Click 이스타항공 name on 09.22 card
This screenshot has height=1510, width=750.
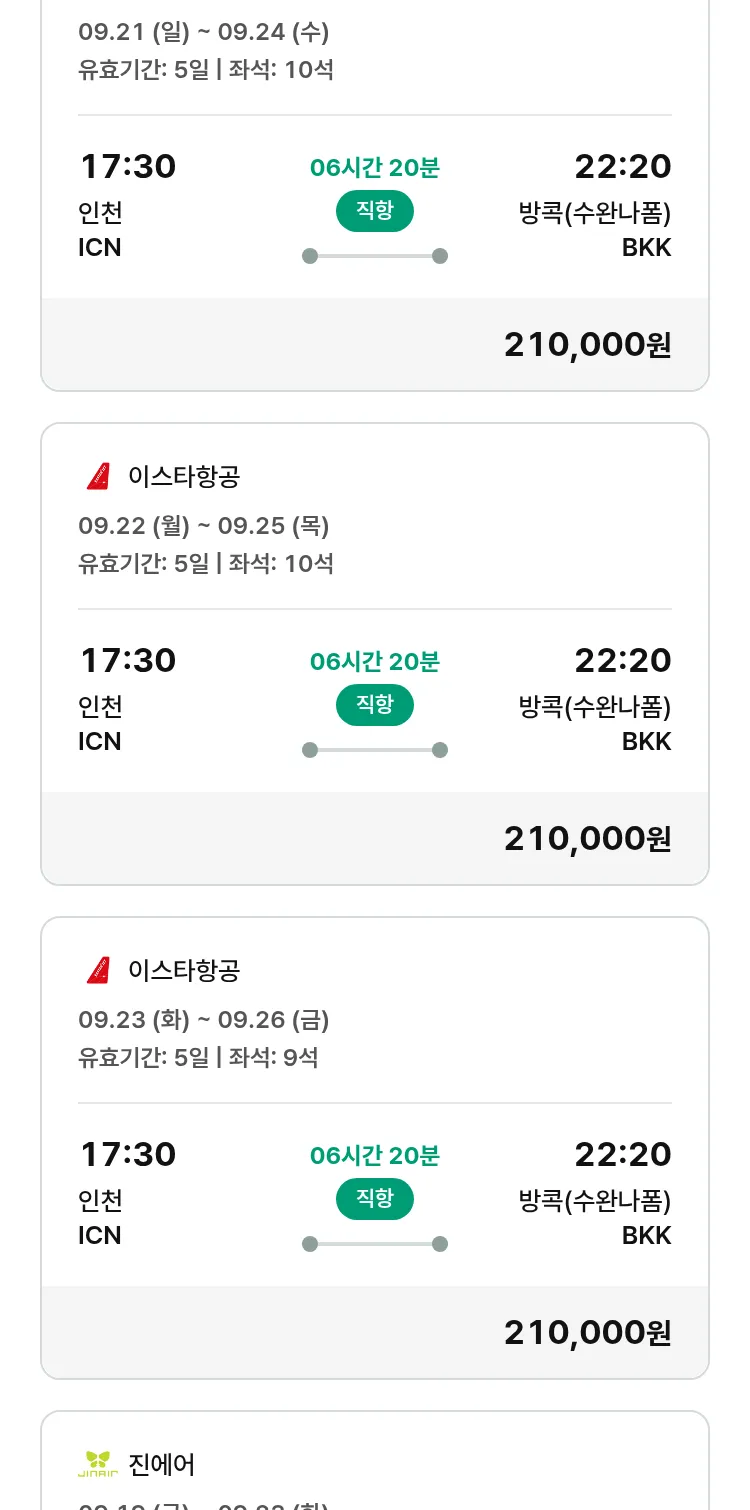click(x=184, y=477)
